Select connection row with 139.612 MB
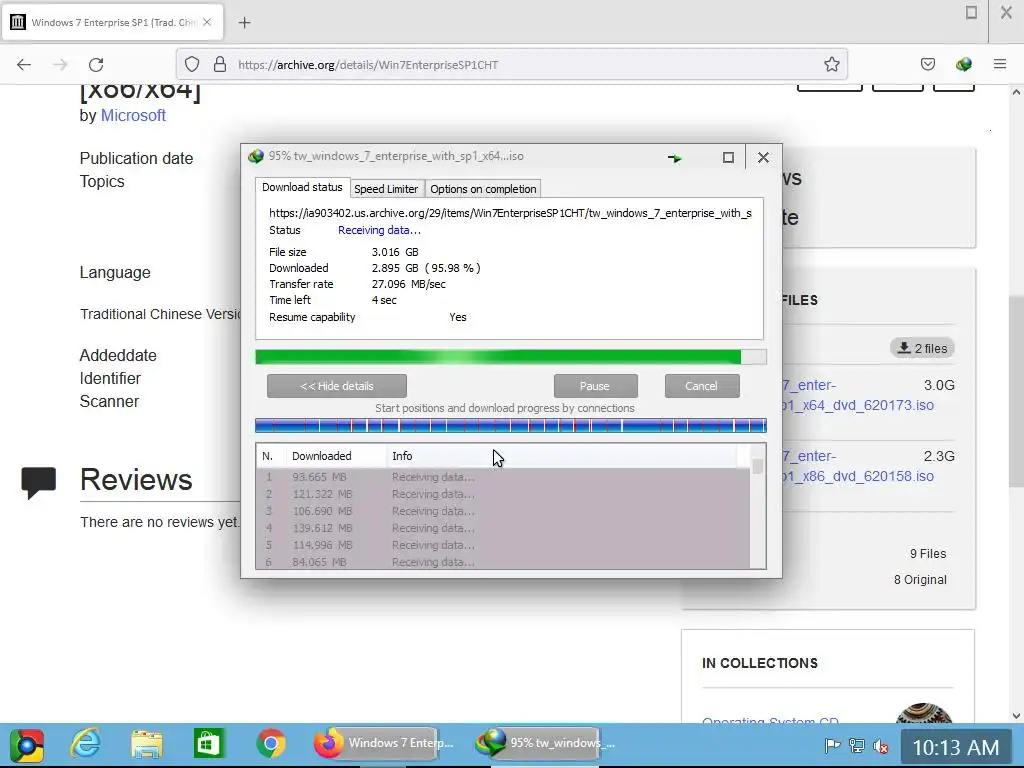The height and width of the screenshot is (768, 1024). [x=503, y=528]
